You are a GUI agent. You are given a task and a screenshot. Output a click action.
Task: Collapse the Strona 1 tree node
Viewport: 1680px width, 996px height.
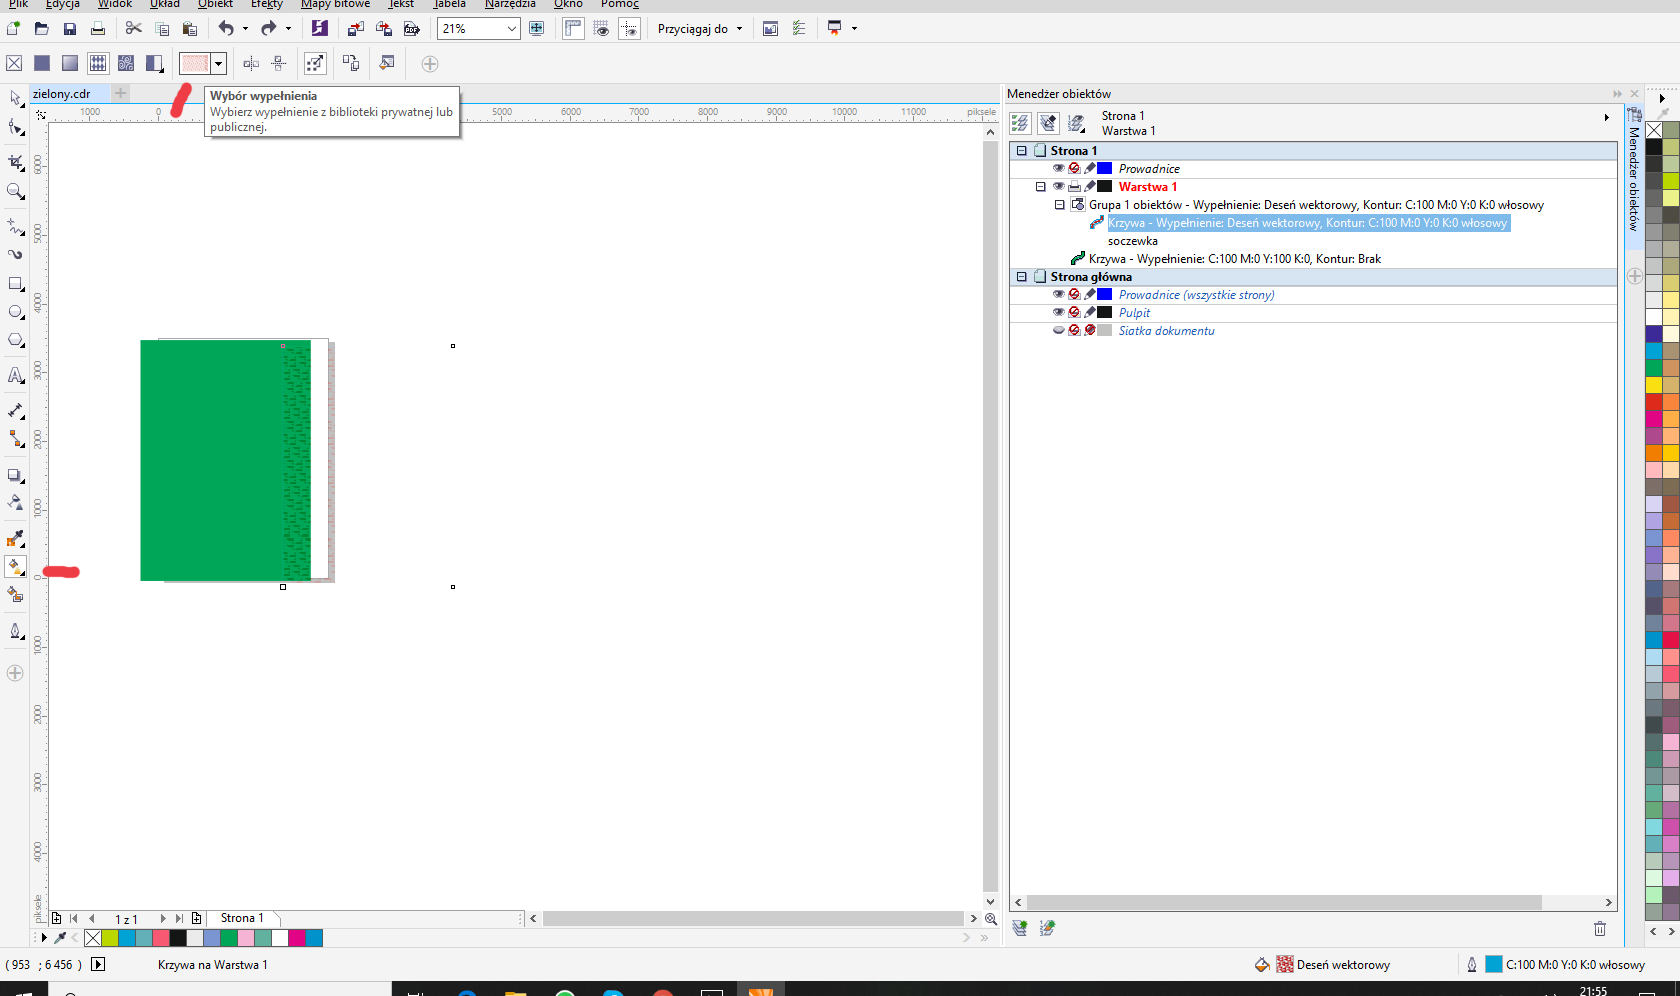[x=1021, y=151]
